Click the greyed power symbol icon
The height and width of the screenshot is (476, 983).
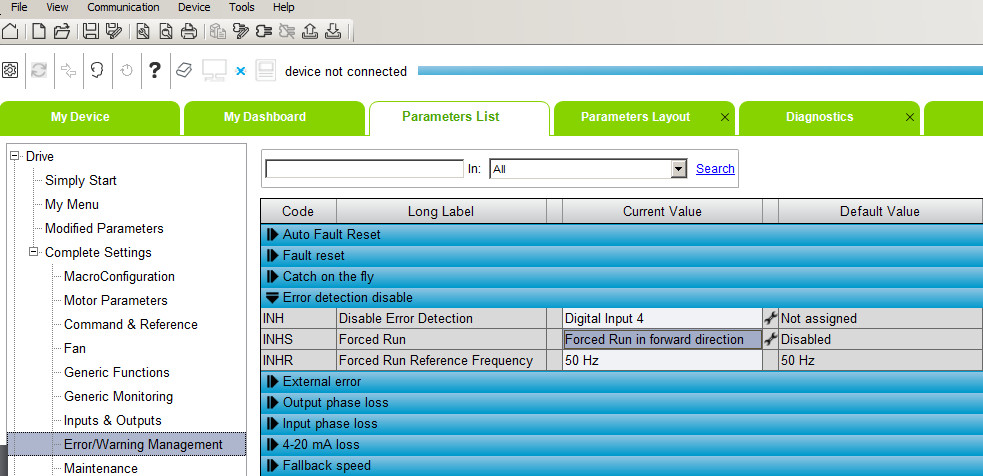(x=126, y=70)
